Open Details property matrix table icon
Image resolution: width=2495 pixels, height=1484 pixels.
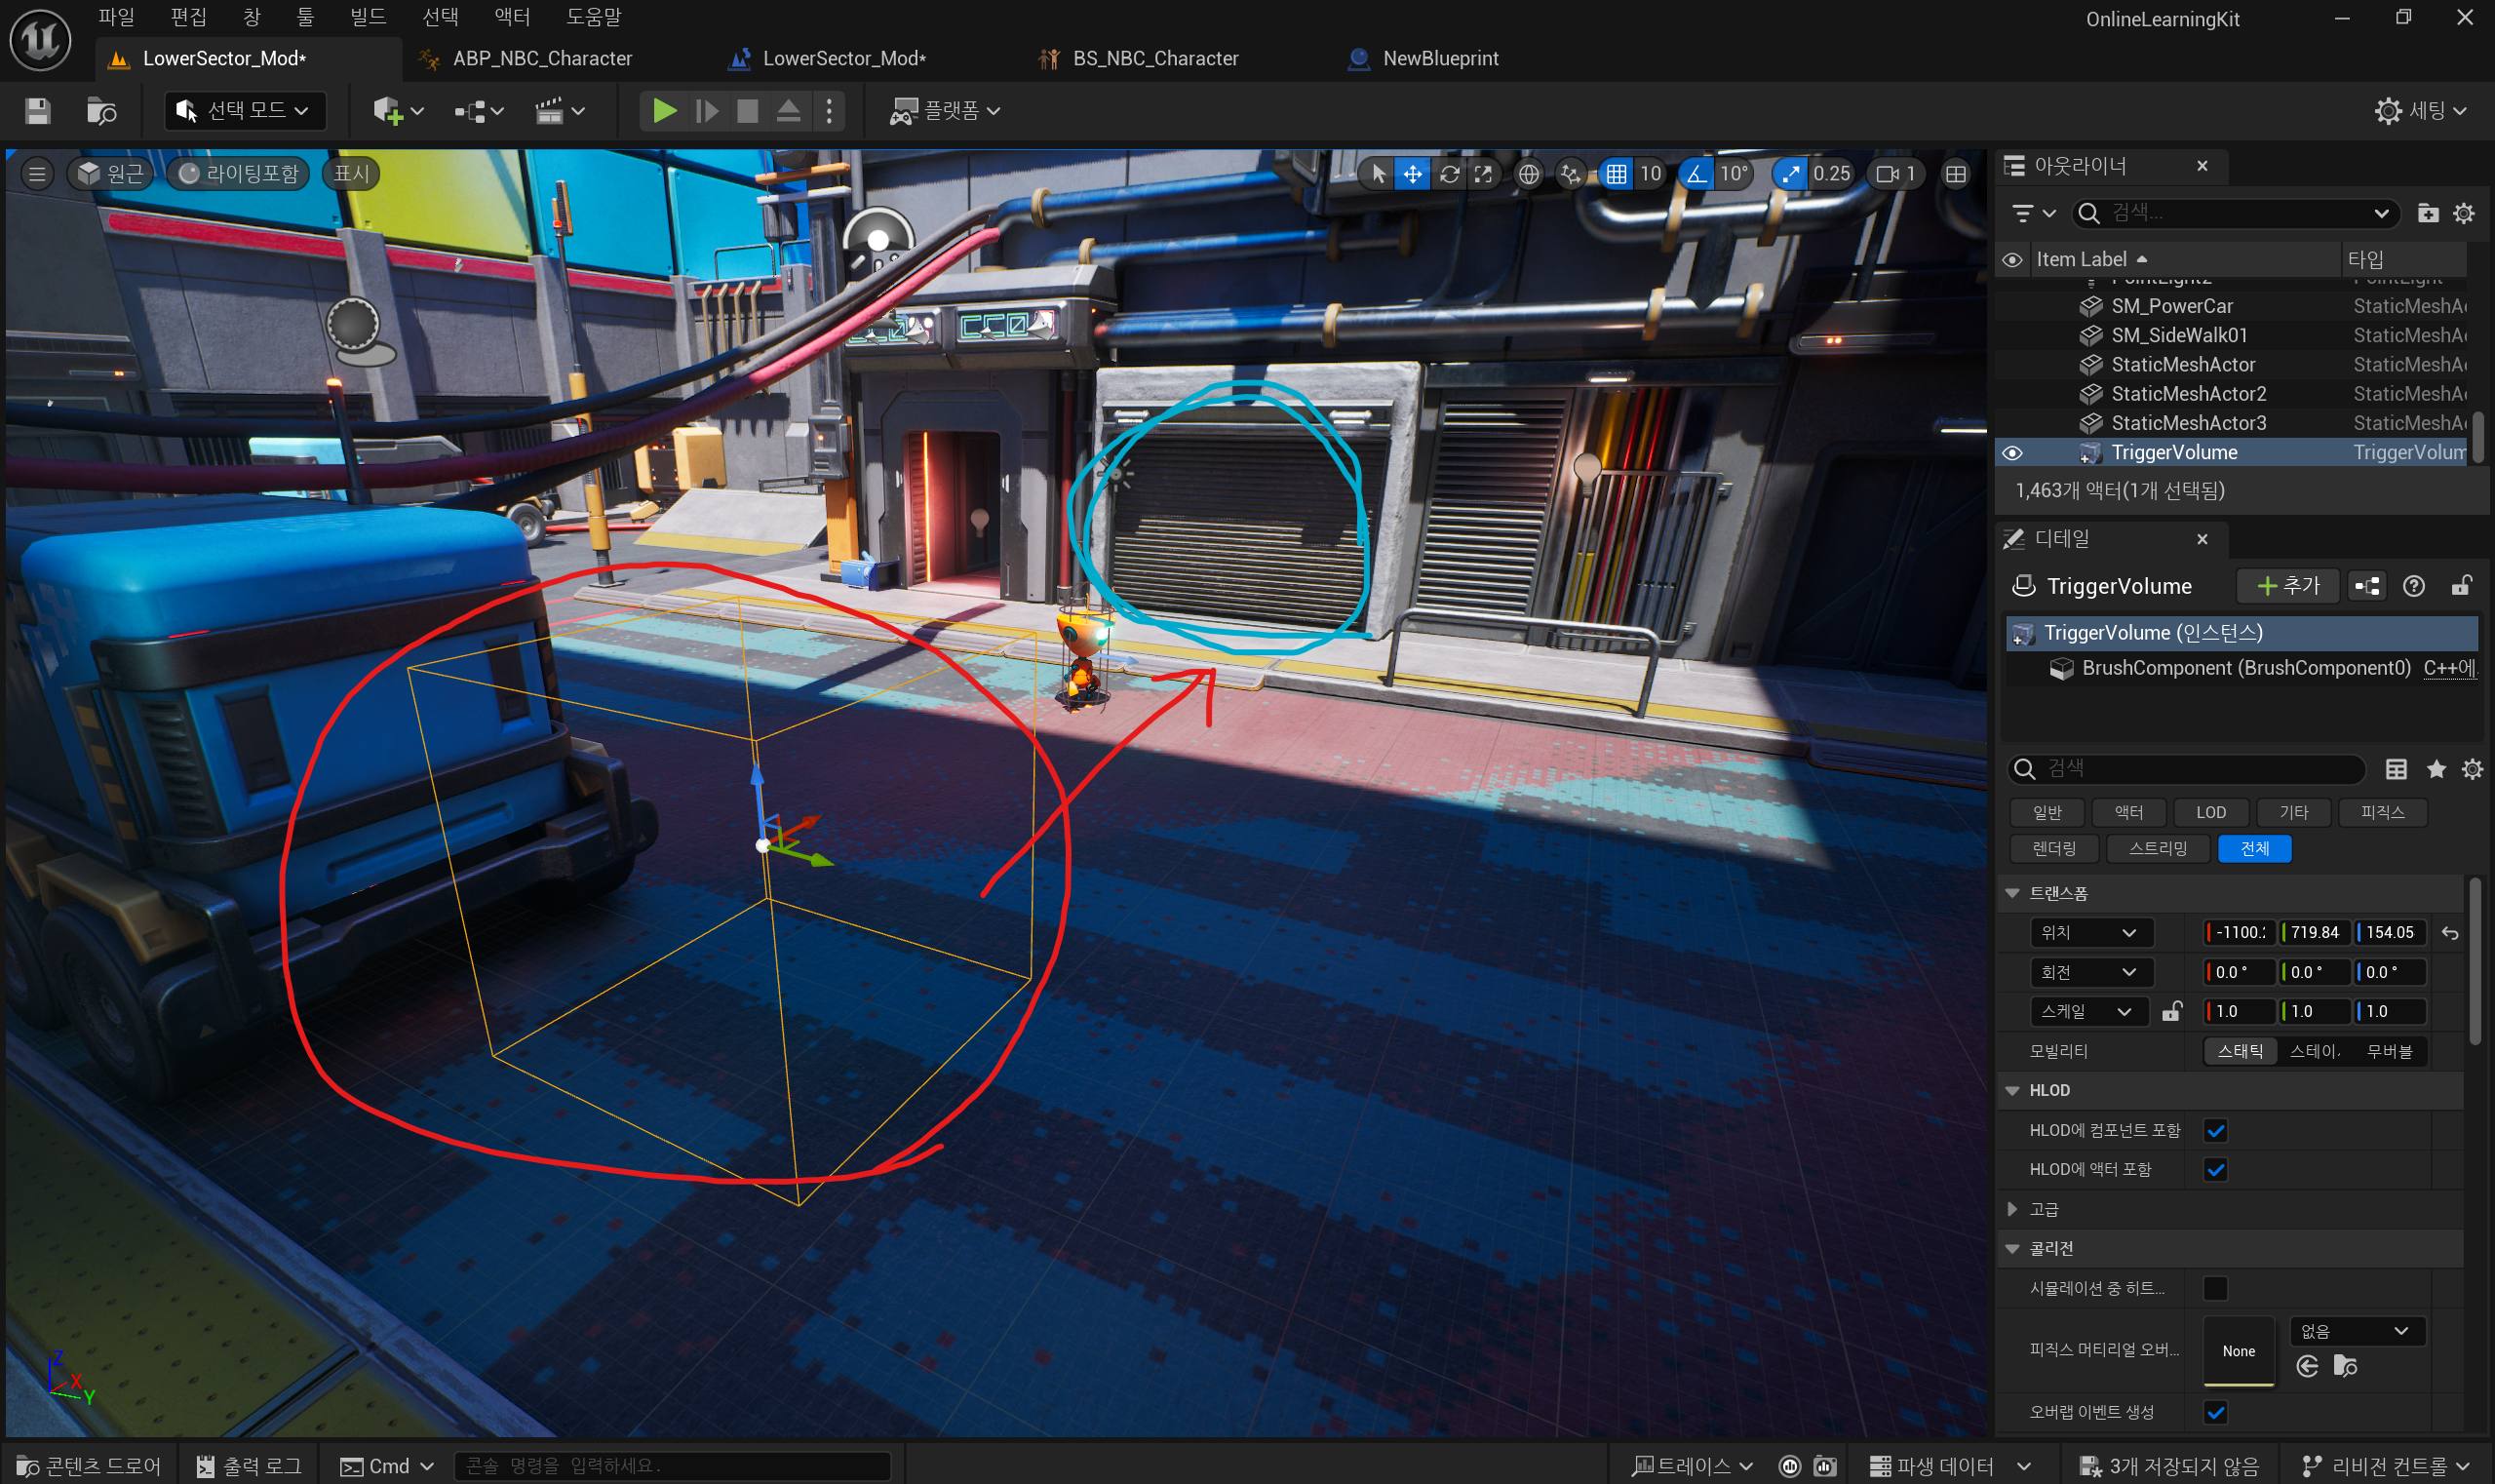point(2396,769)
